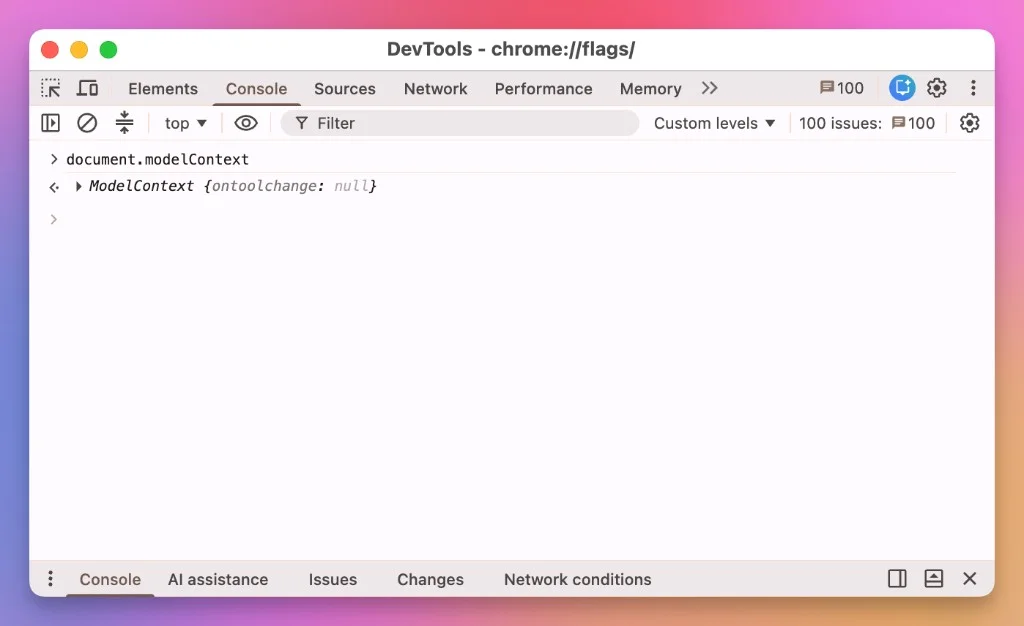Click the group similar messages icon
The height and width of the screenshot is (626, 1024).
124,123
